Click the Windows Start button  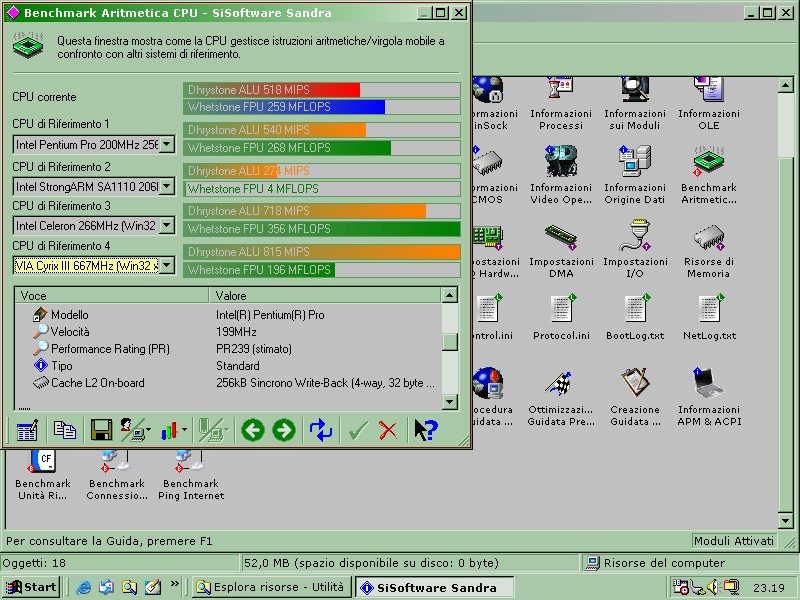pyautogui.click(x=31, y=587)
